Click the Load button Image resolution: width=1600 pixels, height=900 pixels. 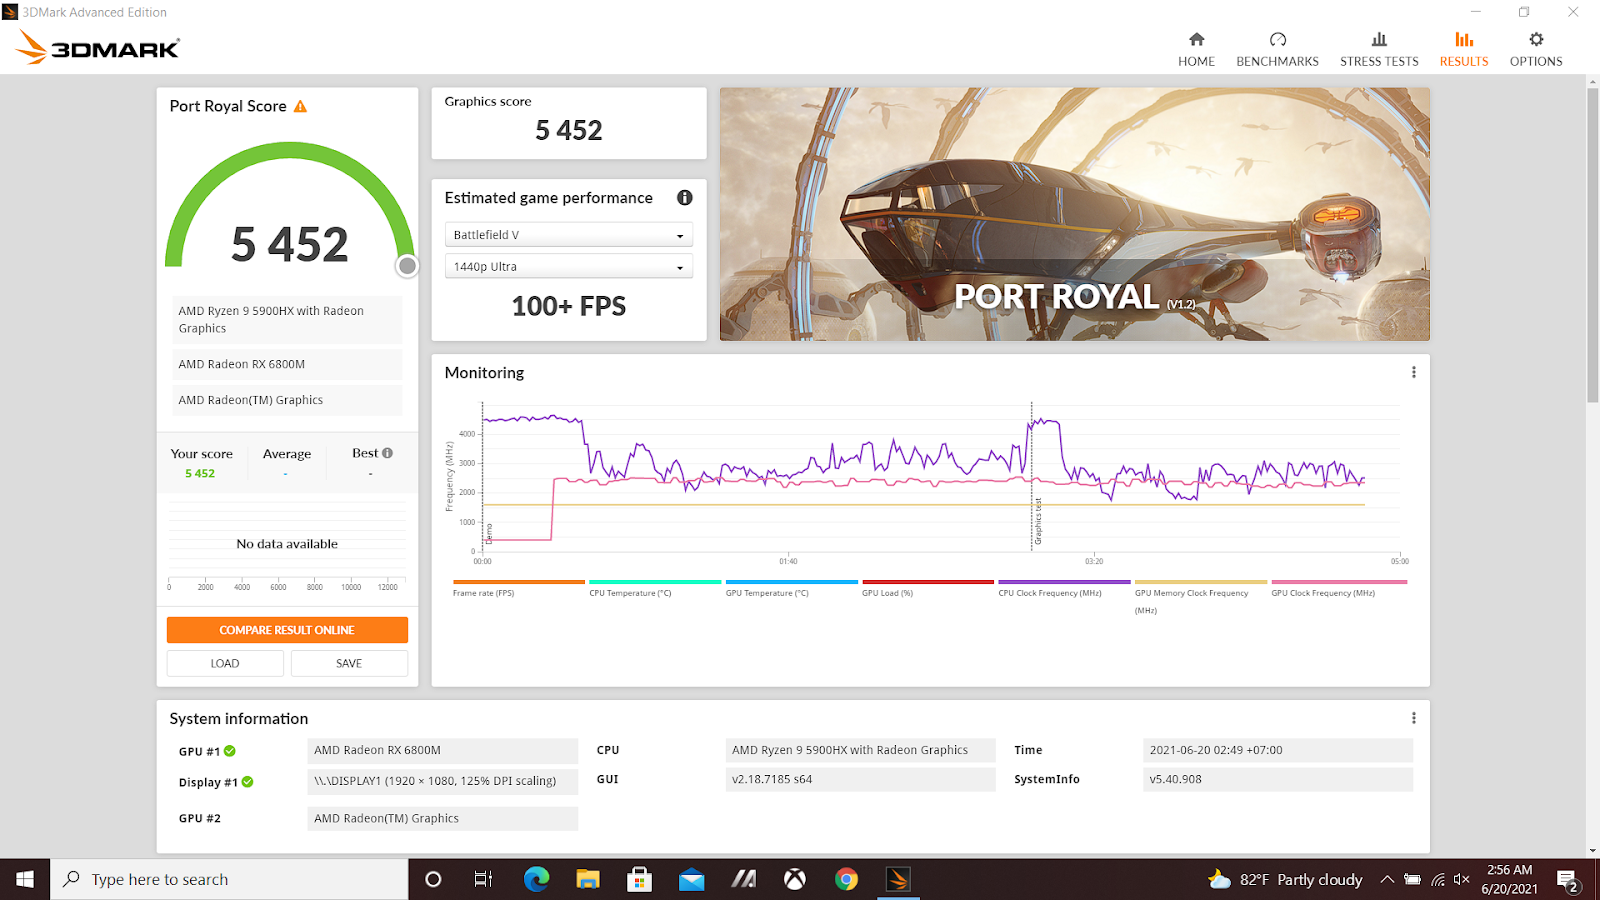click(x=225, y=663)
